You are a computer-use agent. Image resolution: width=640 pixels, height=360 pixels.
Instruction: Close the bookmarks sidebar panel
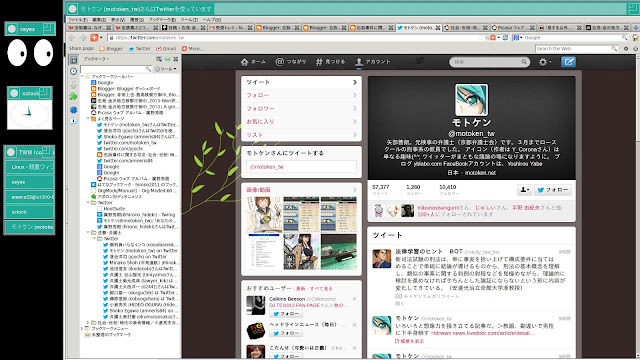176,59
